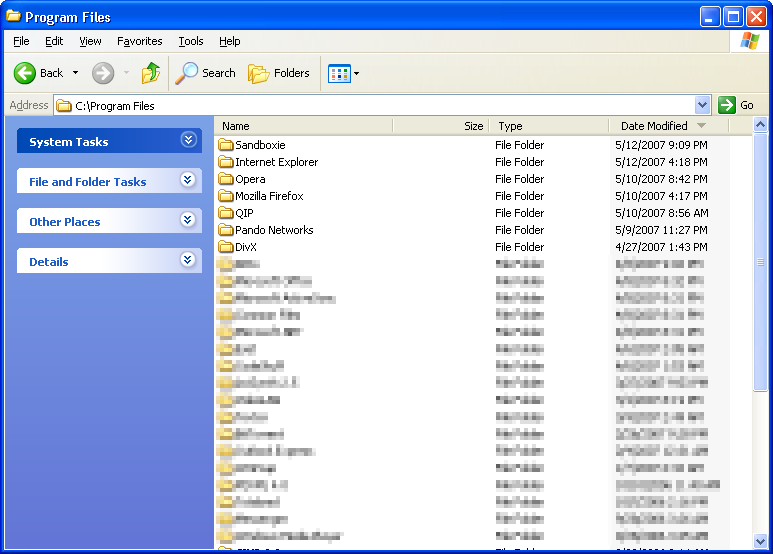This screenshot has width=773, height=554.
Task: Click the green Go arrow
Action: tap(727, 105)
